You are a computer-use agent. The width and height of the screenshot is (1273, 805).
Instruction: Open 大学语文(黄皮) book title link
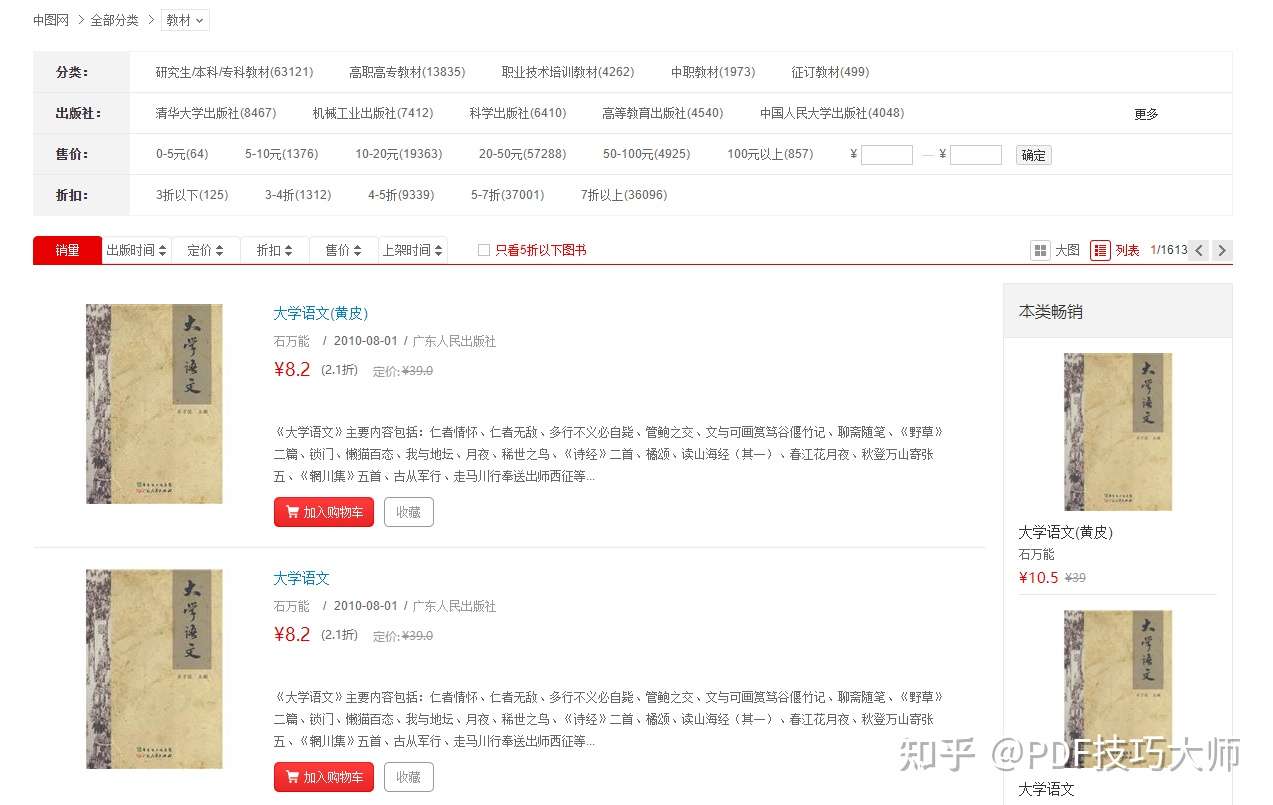(x=321, y=313)
